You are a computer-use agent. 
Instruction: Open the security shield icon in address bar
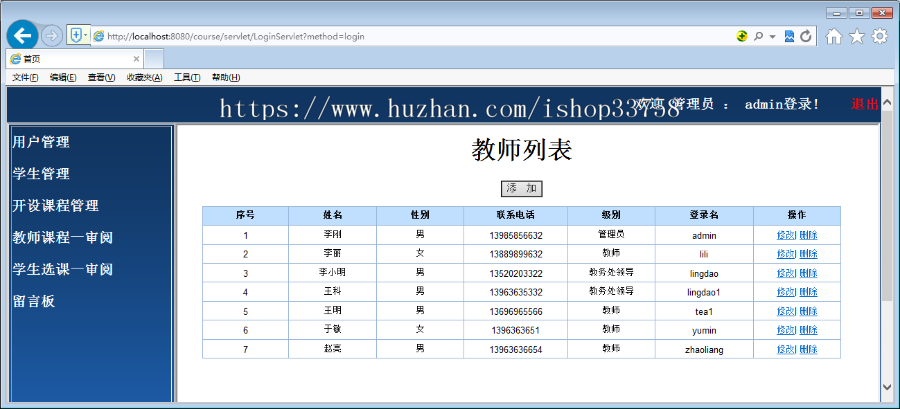(x=76, y=36)
